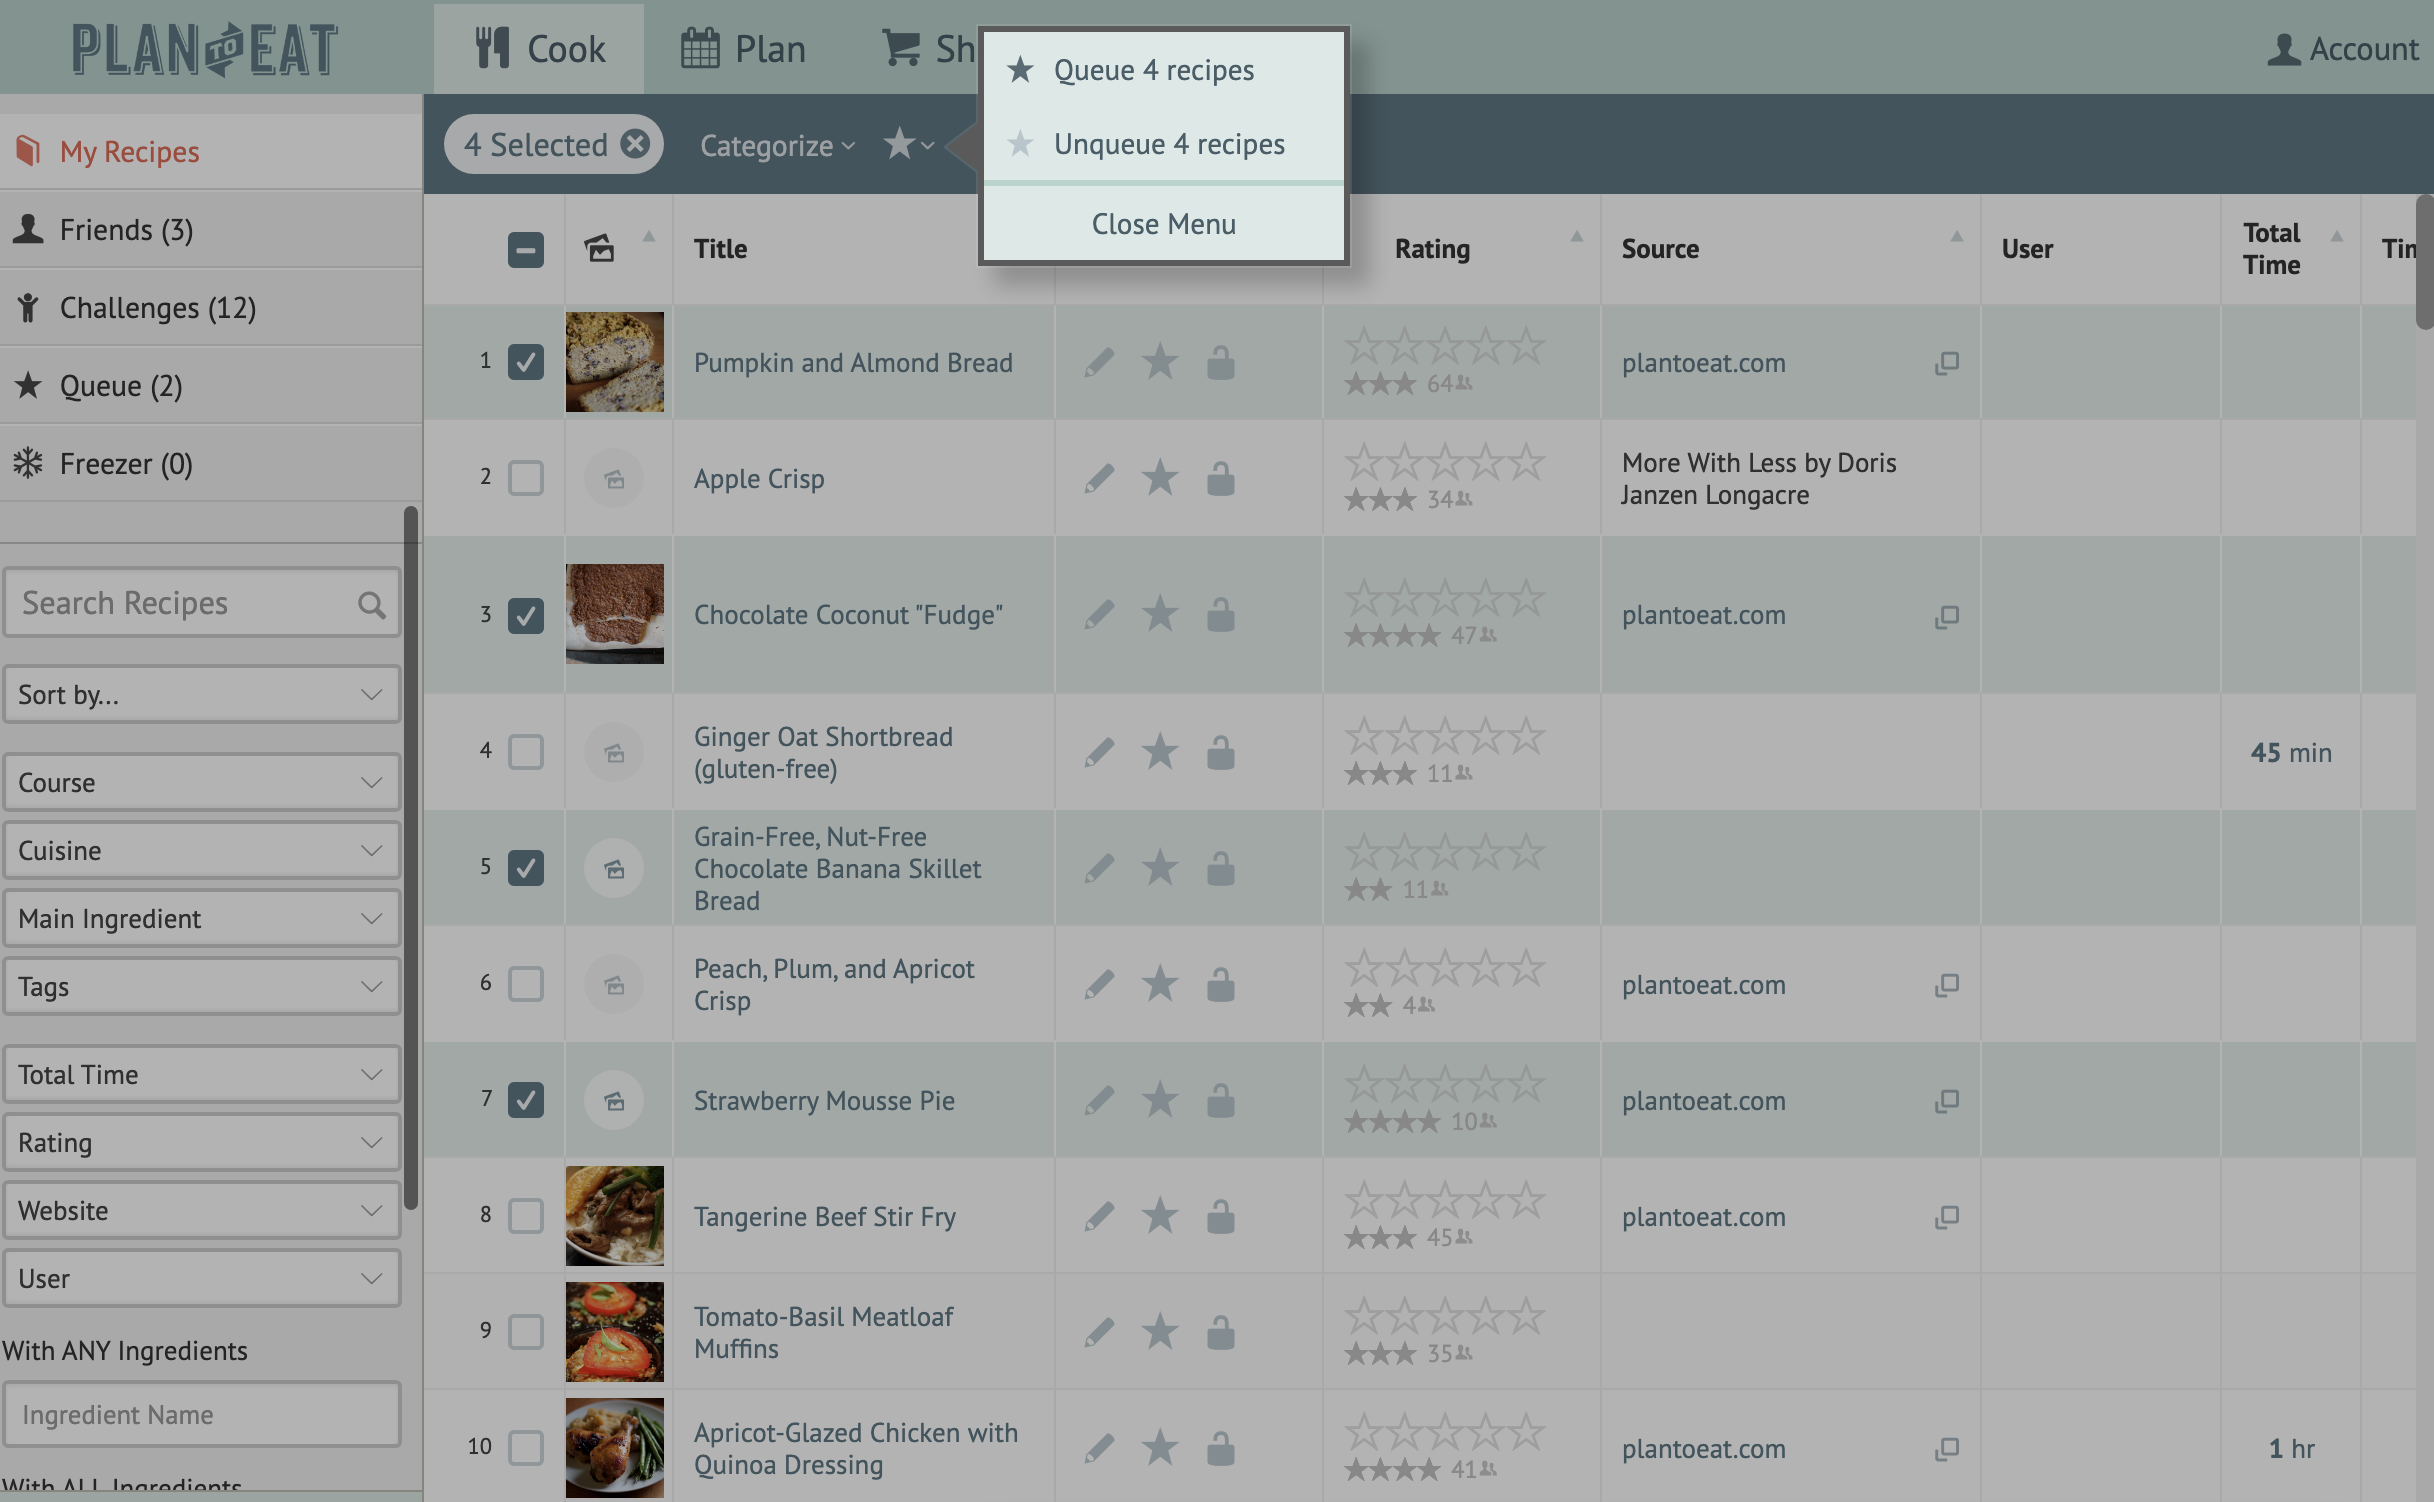Click the queue star for Tangerine Beef Stir Fry
Viewport: 2434px width, 1502px height.
point(1160,1216)
